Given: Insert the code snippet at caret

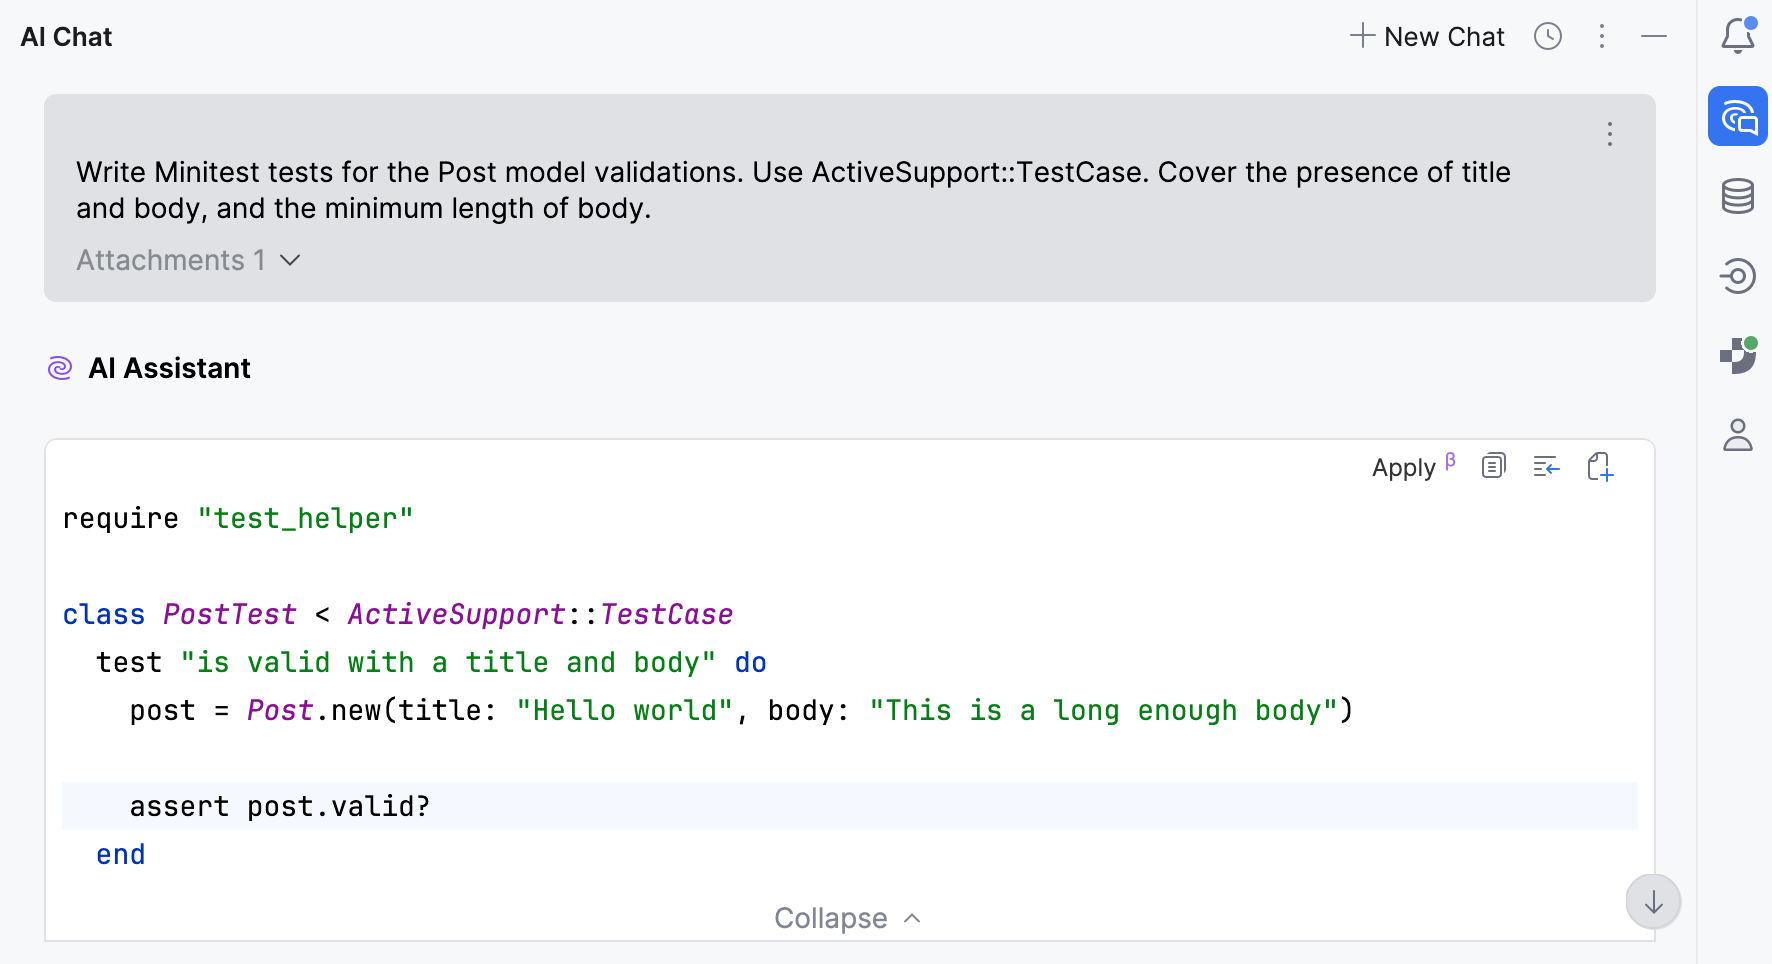Looking at the screenshot, I should pos(1545,466).
